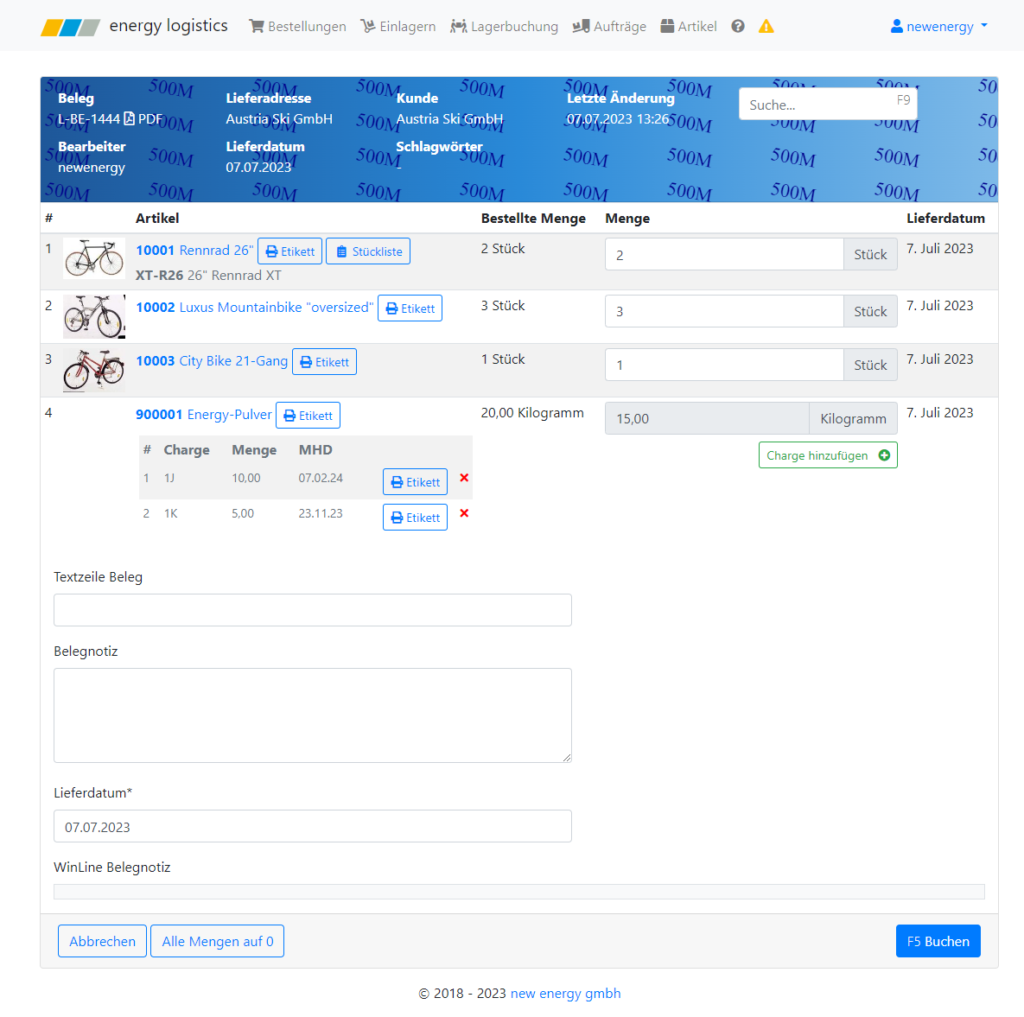Click the yellow warning triangle icon
Viewport: 1024px width, 1017px height.
(766, 26)
